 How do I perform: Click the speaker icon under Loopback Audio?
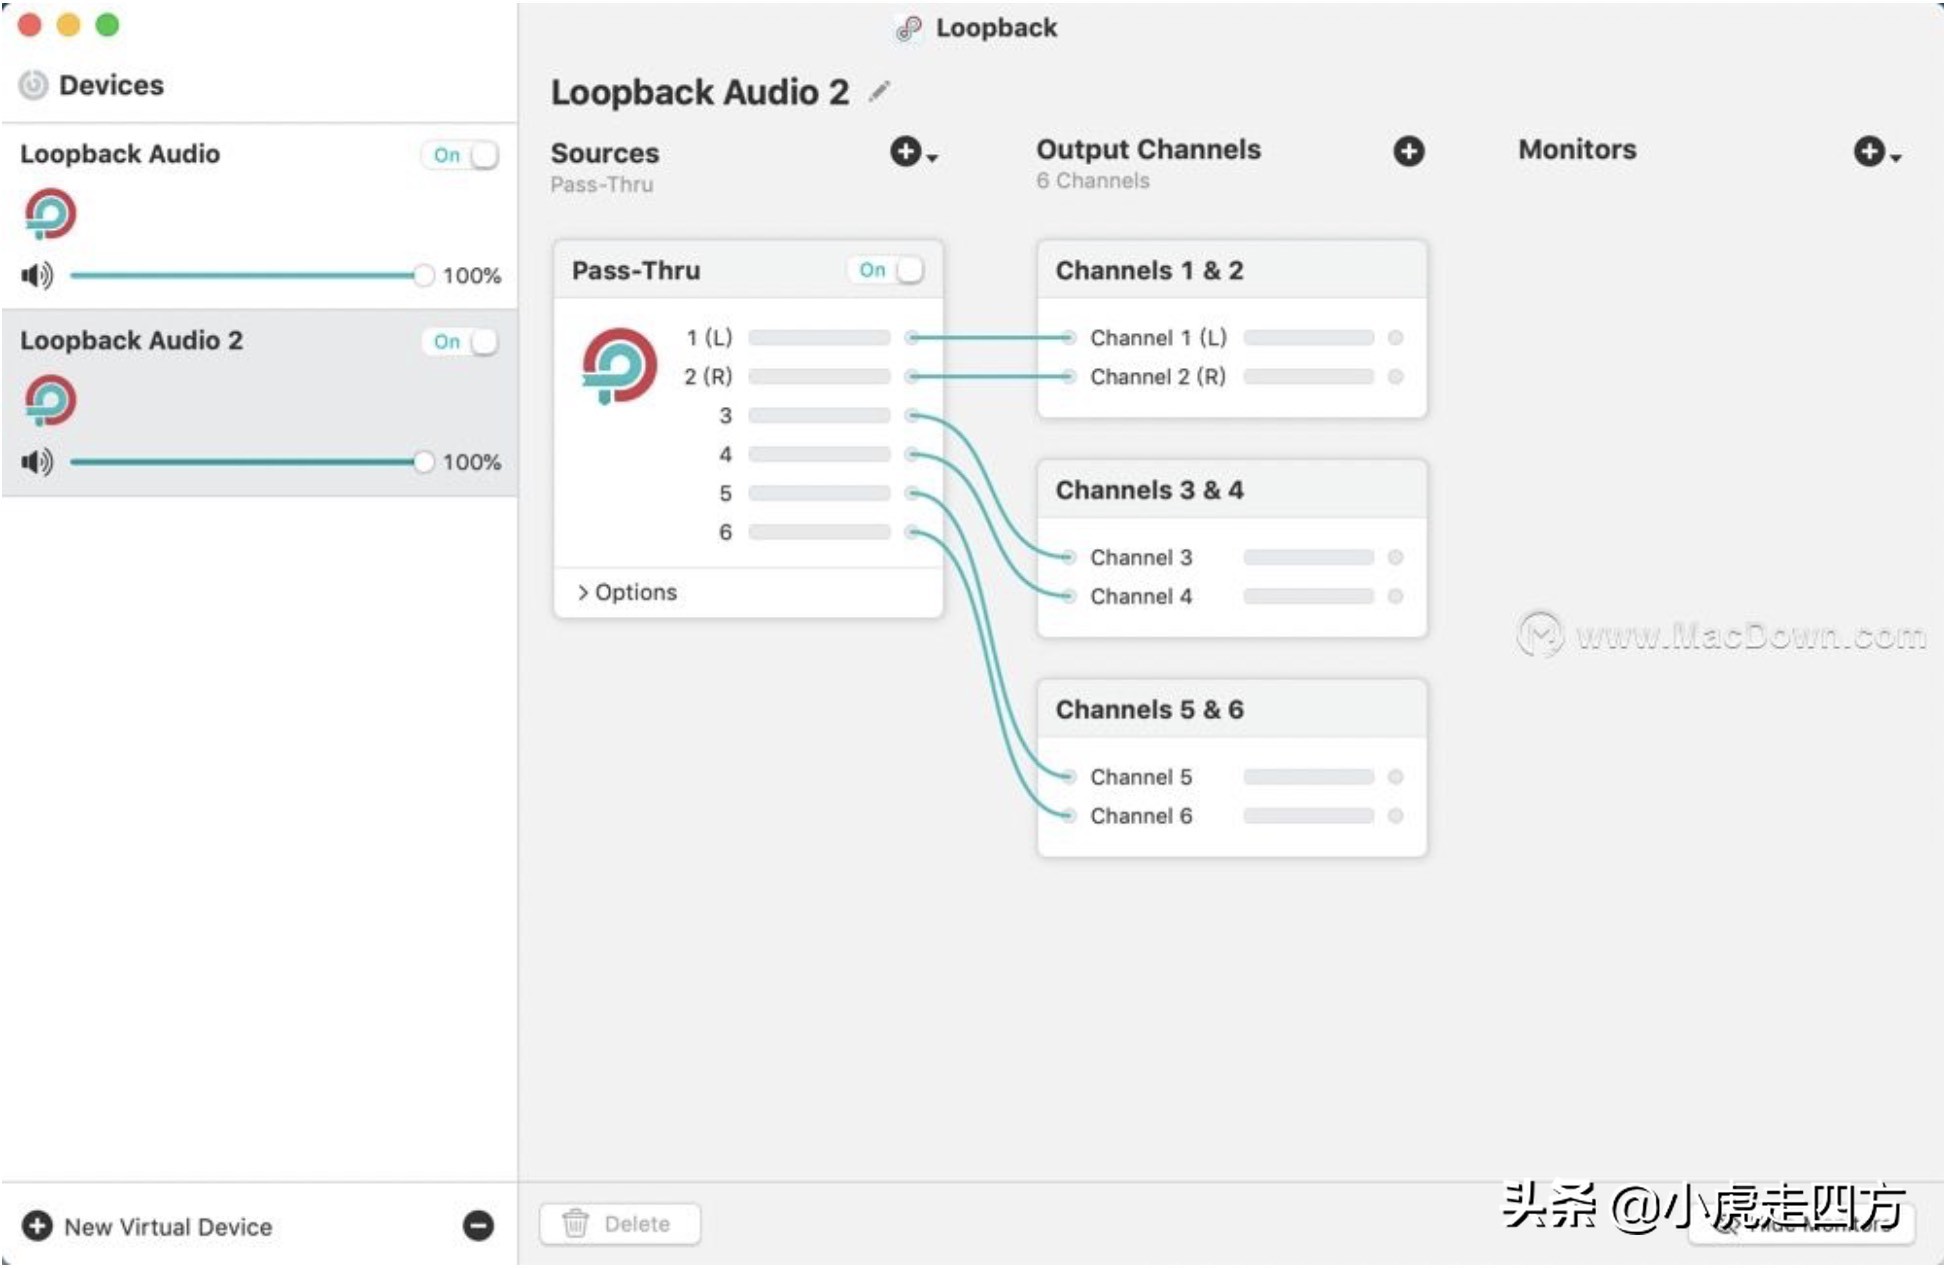(x=37, y=275)
